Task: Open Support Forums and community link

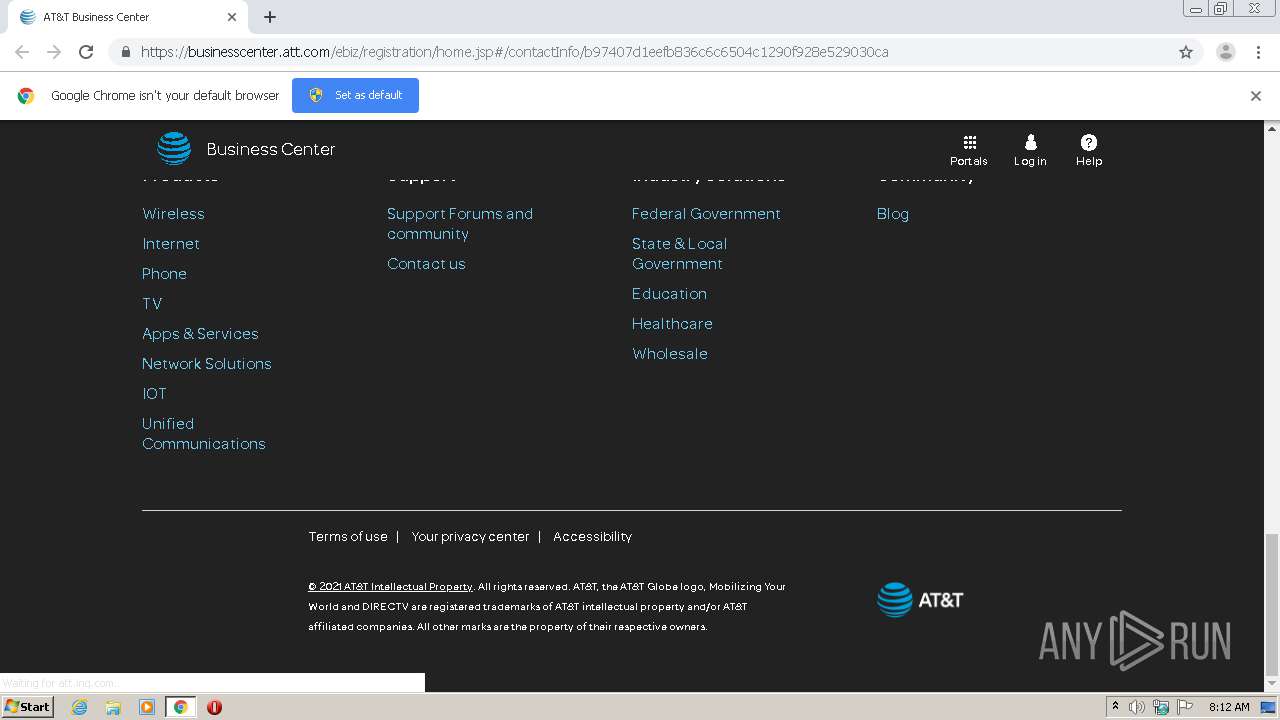Action: click(460, 224)
